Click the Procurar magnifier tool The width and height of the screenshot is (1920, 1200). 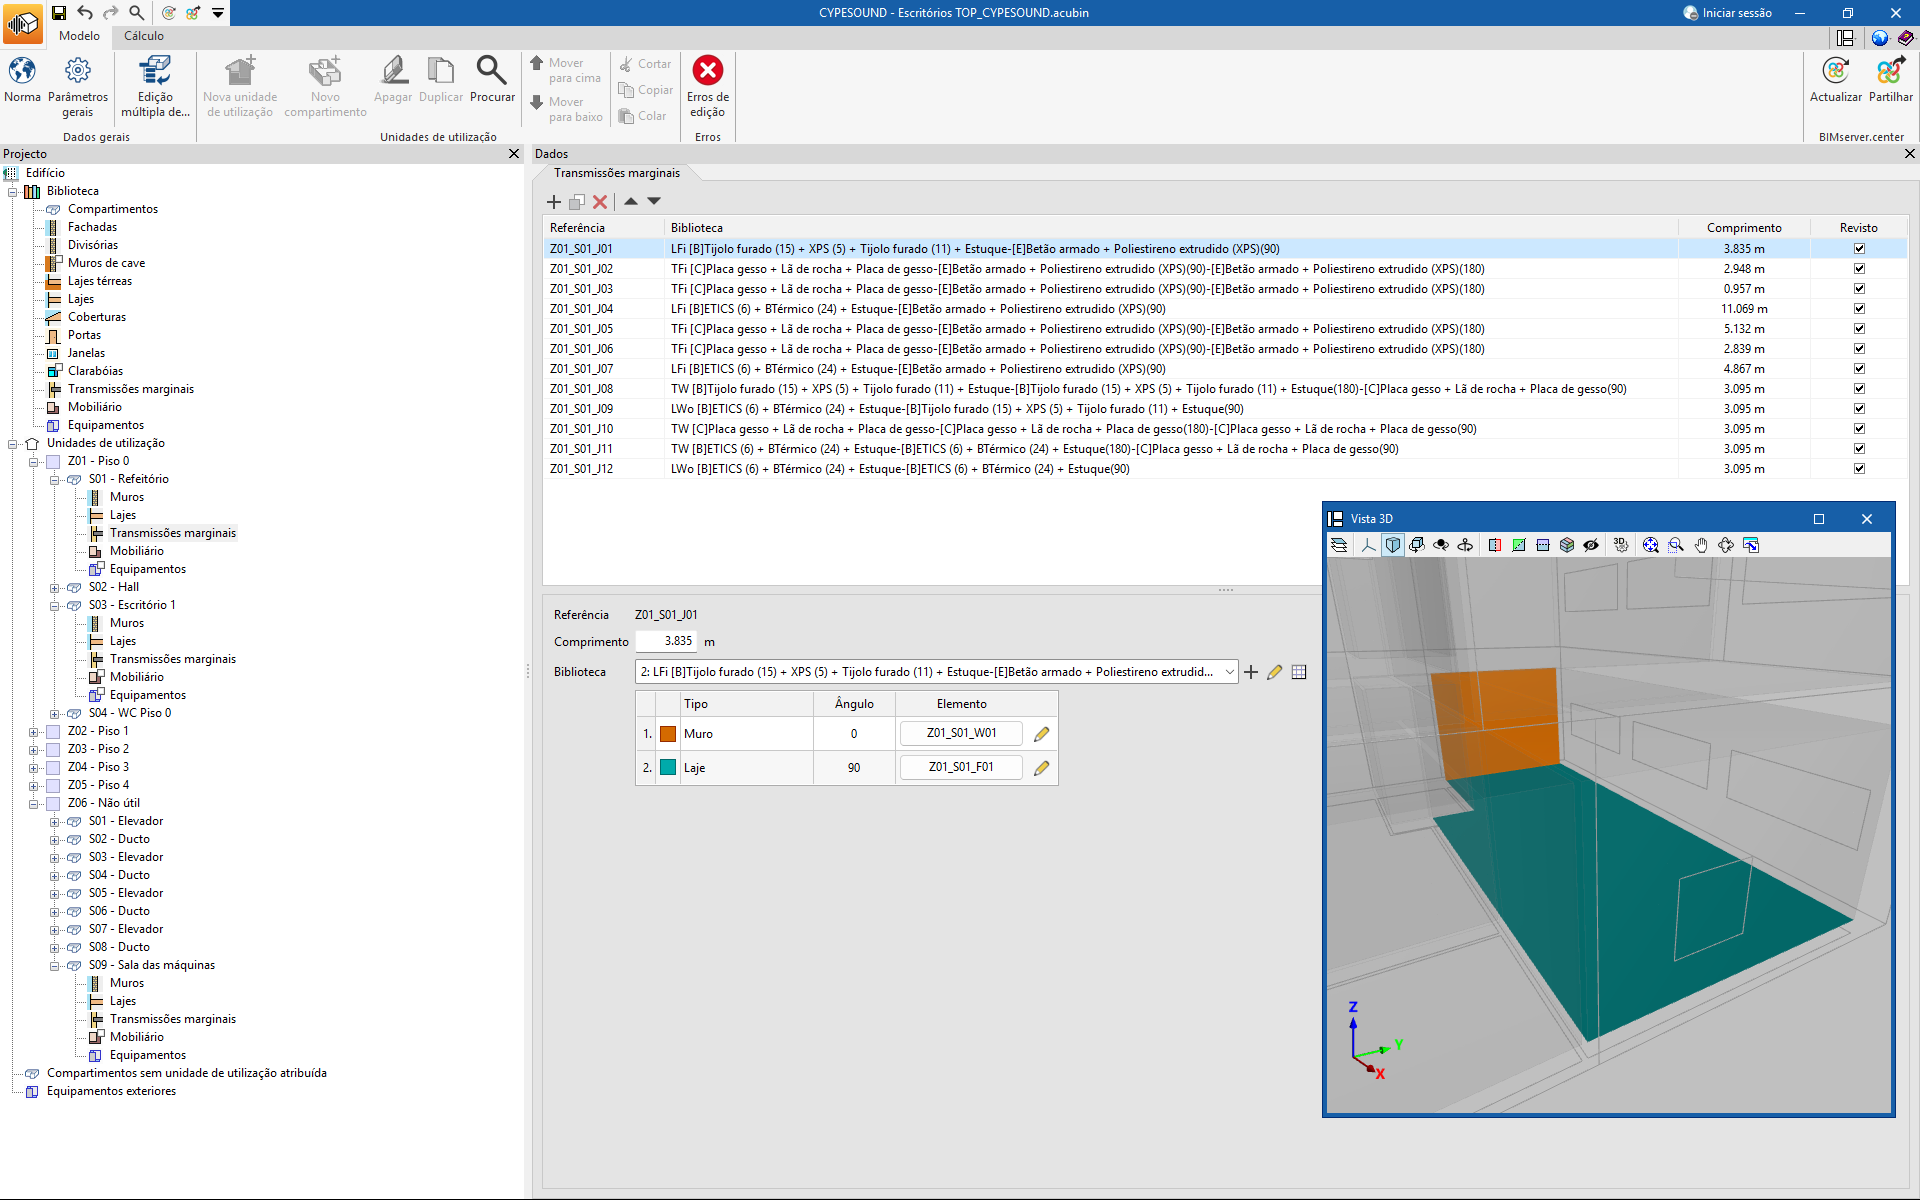[x=491, y=71]
